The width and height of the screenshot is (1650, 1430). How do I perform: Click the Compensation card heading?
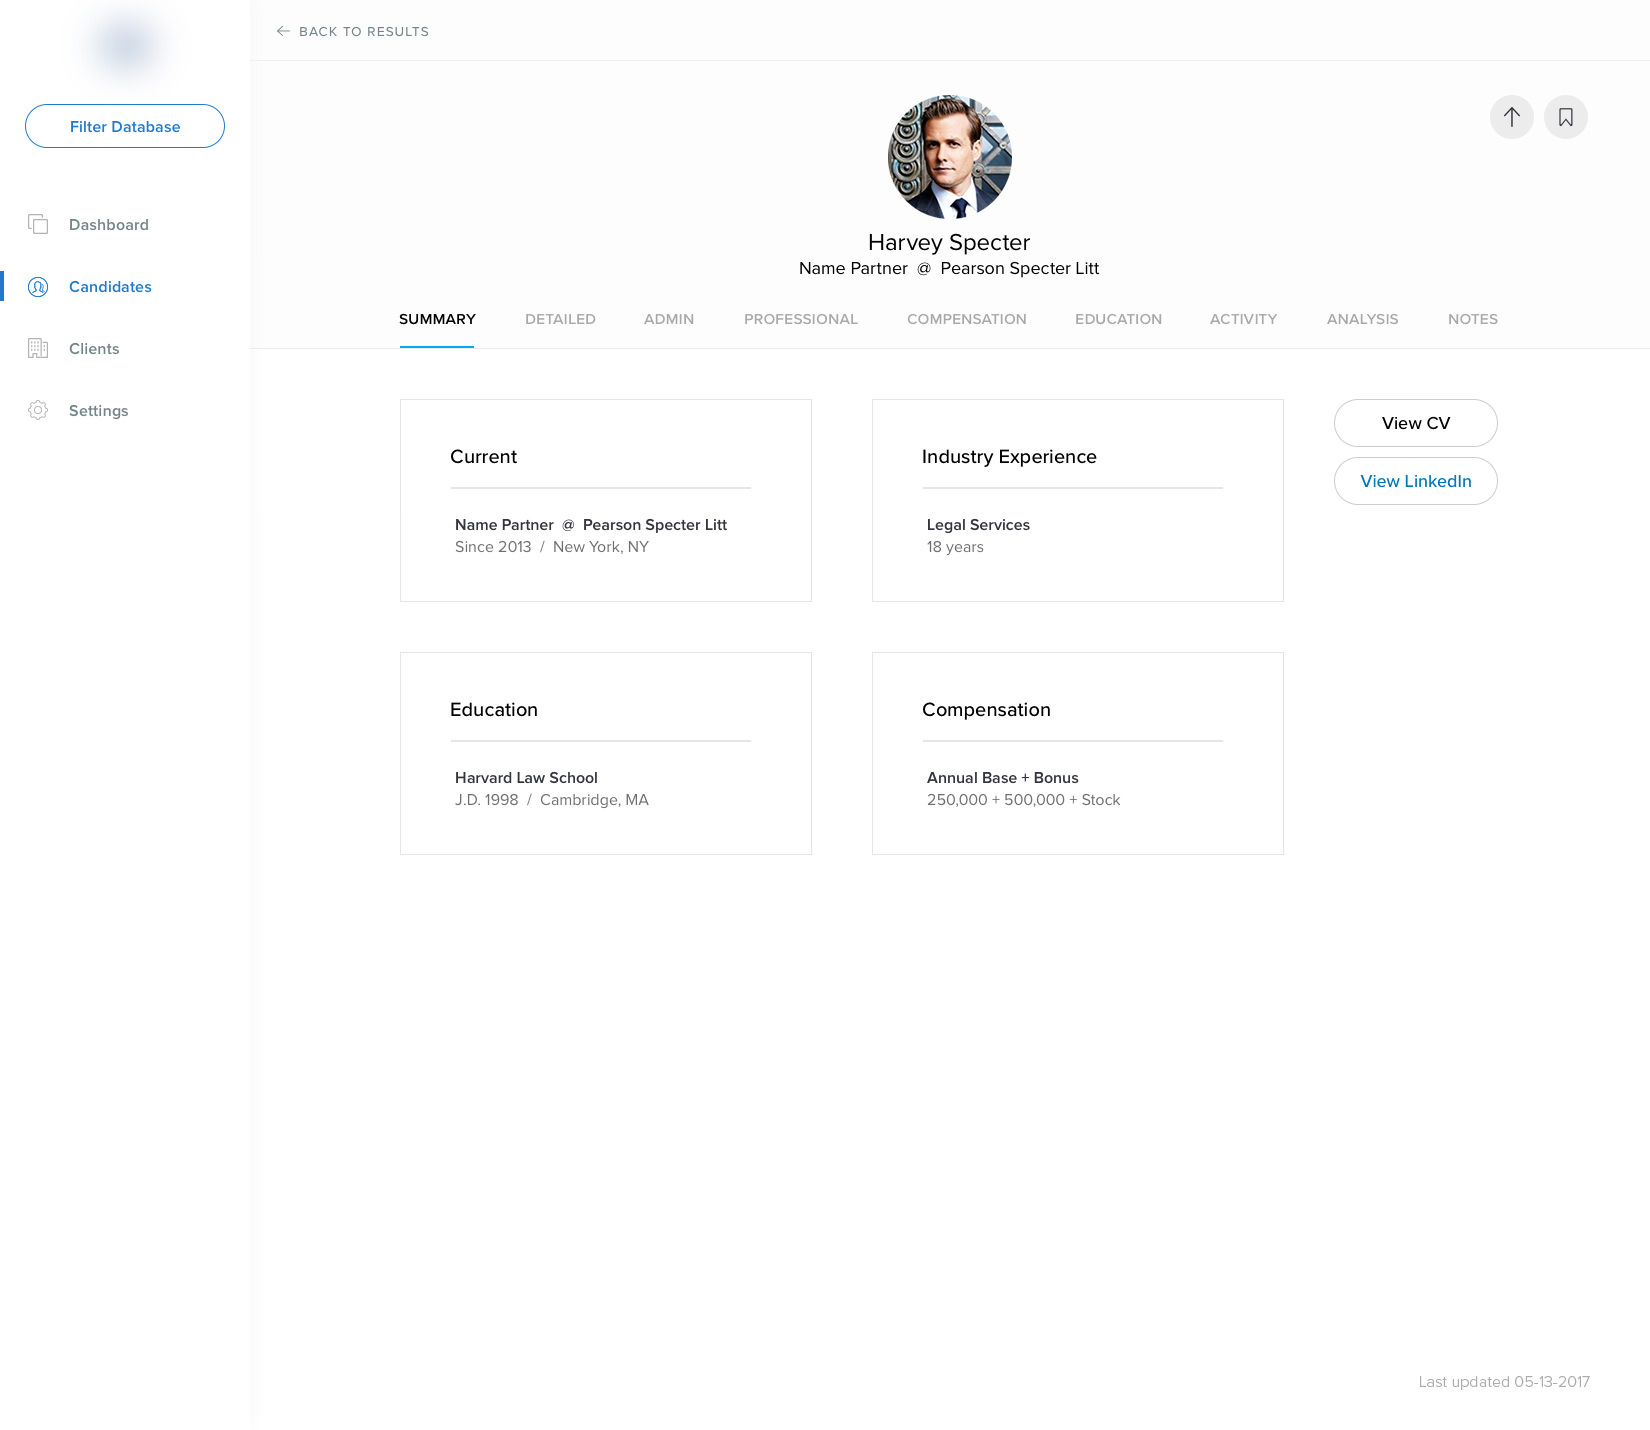pyautogui.click(x=986, y=709)
